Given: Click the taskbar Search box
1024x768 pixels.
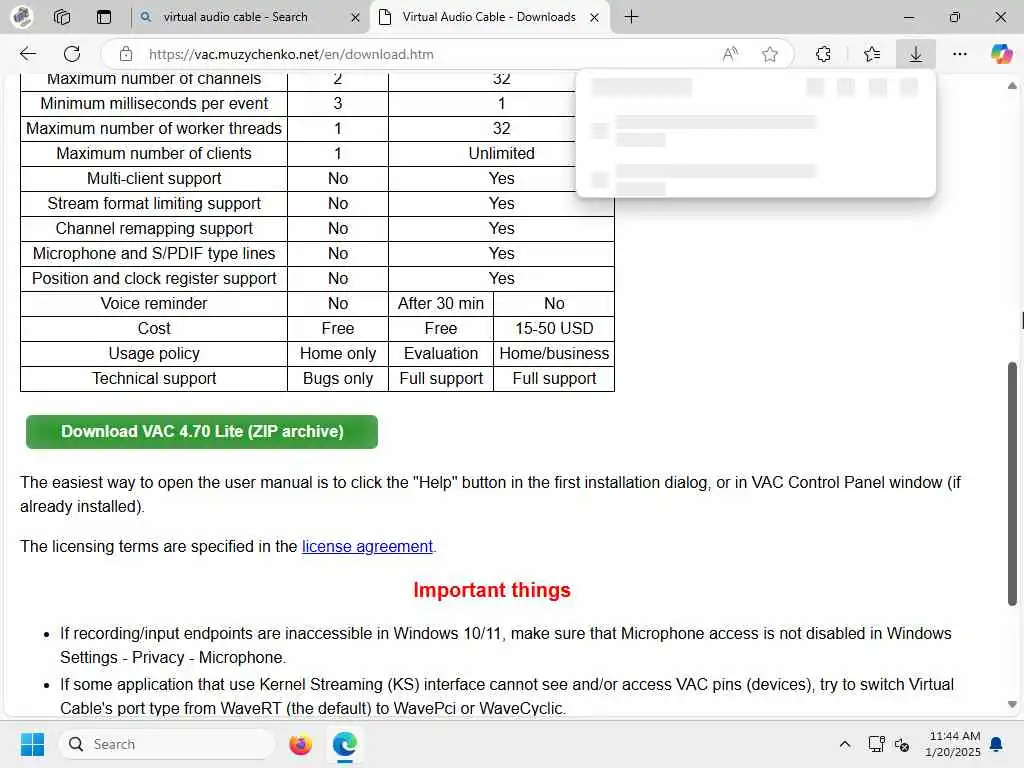Looking at the screenshot, I should [167, 744].
